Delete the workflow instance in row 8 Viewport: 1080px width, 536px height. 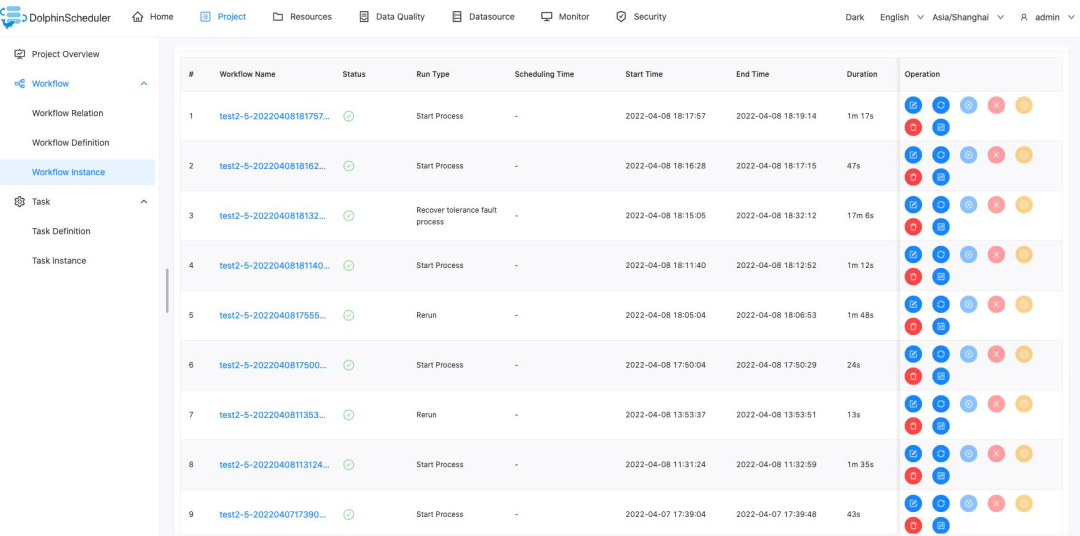click(x=913, y=476)
